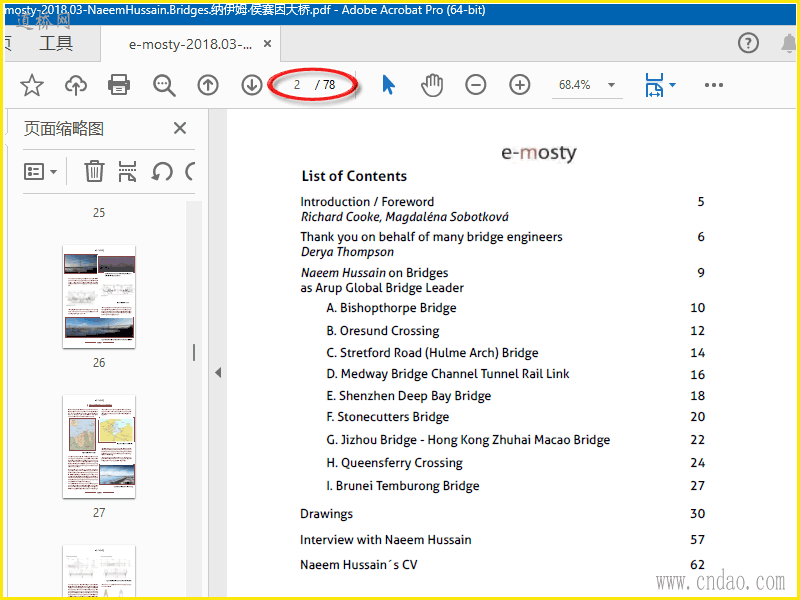Add bookmark with the star icon
Viewport: 800px width, 600px height.
click(32, 85)
